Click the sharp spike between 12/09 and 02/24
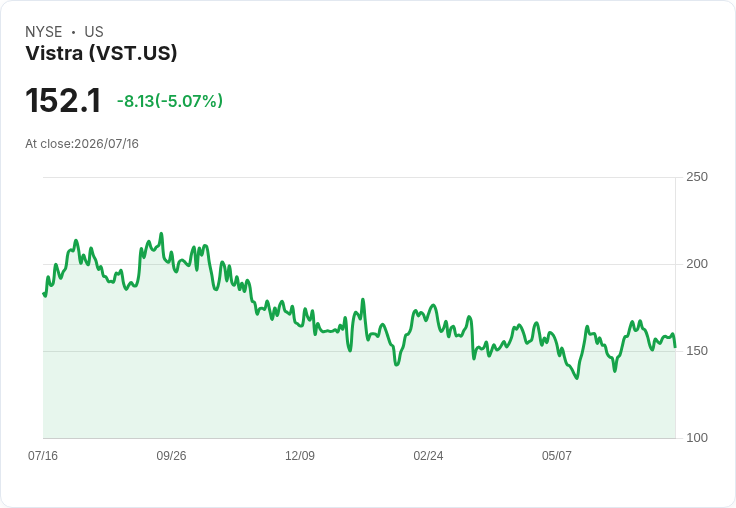 (363, 300)
